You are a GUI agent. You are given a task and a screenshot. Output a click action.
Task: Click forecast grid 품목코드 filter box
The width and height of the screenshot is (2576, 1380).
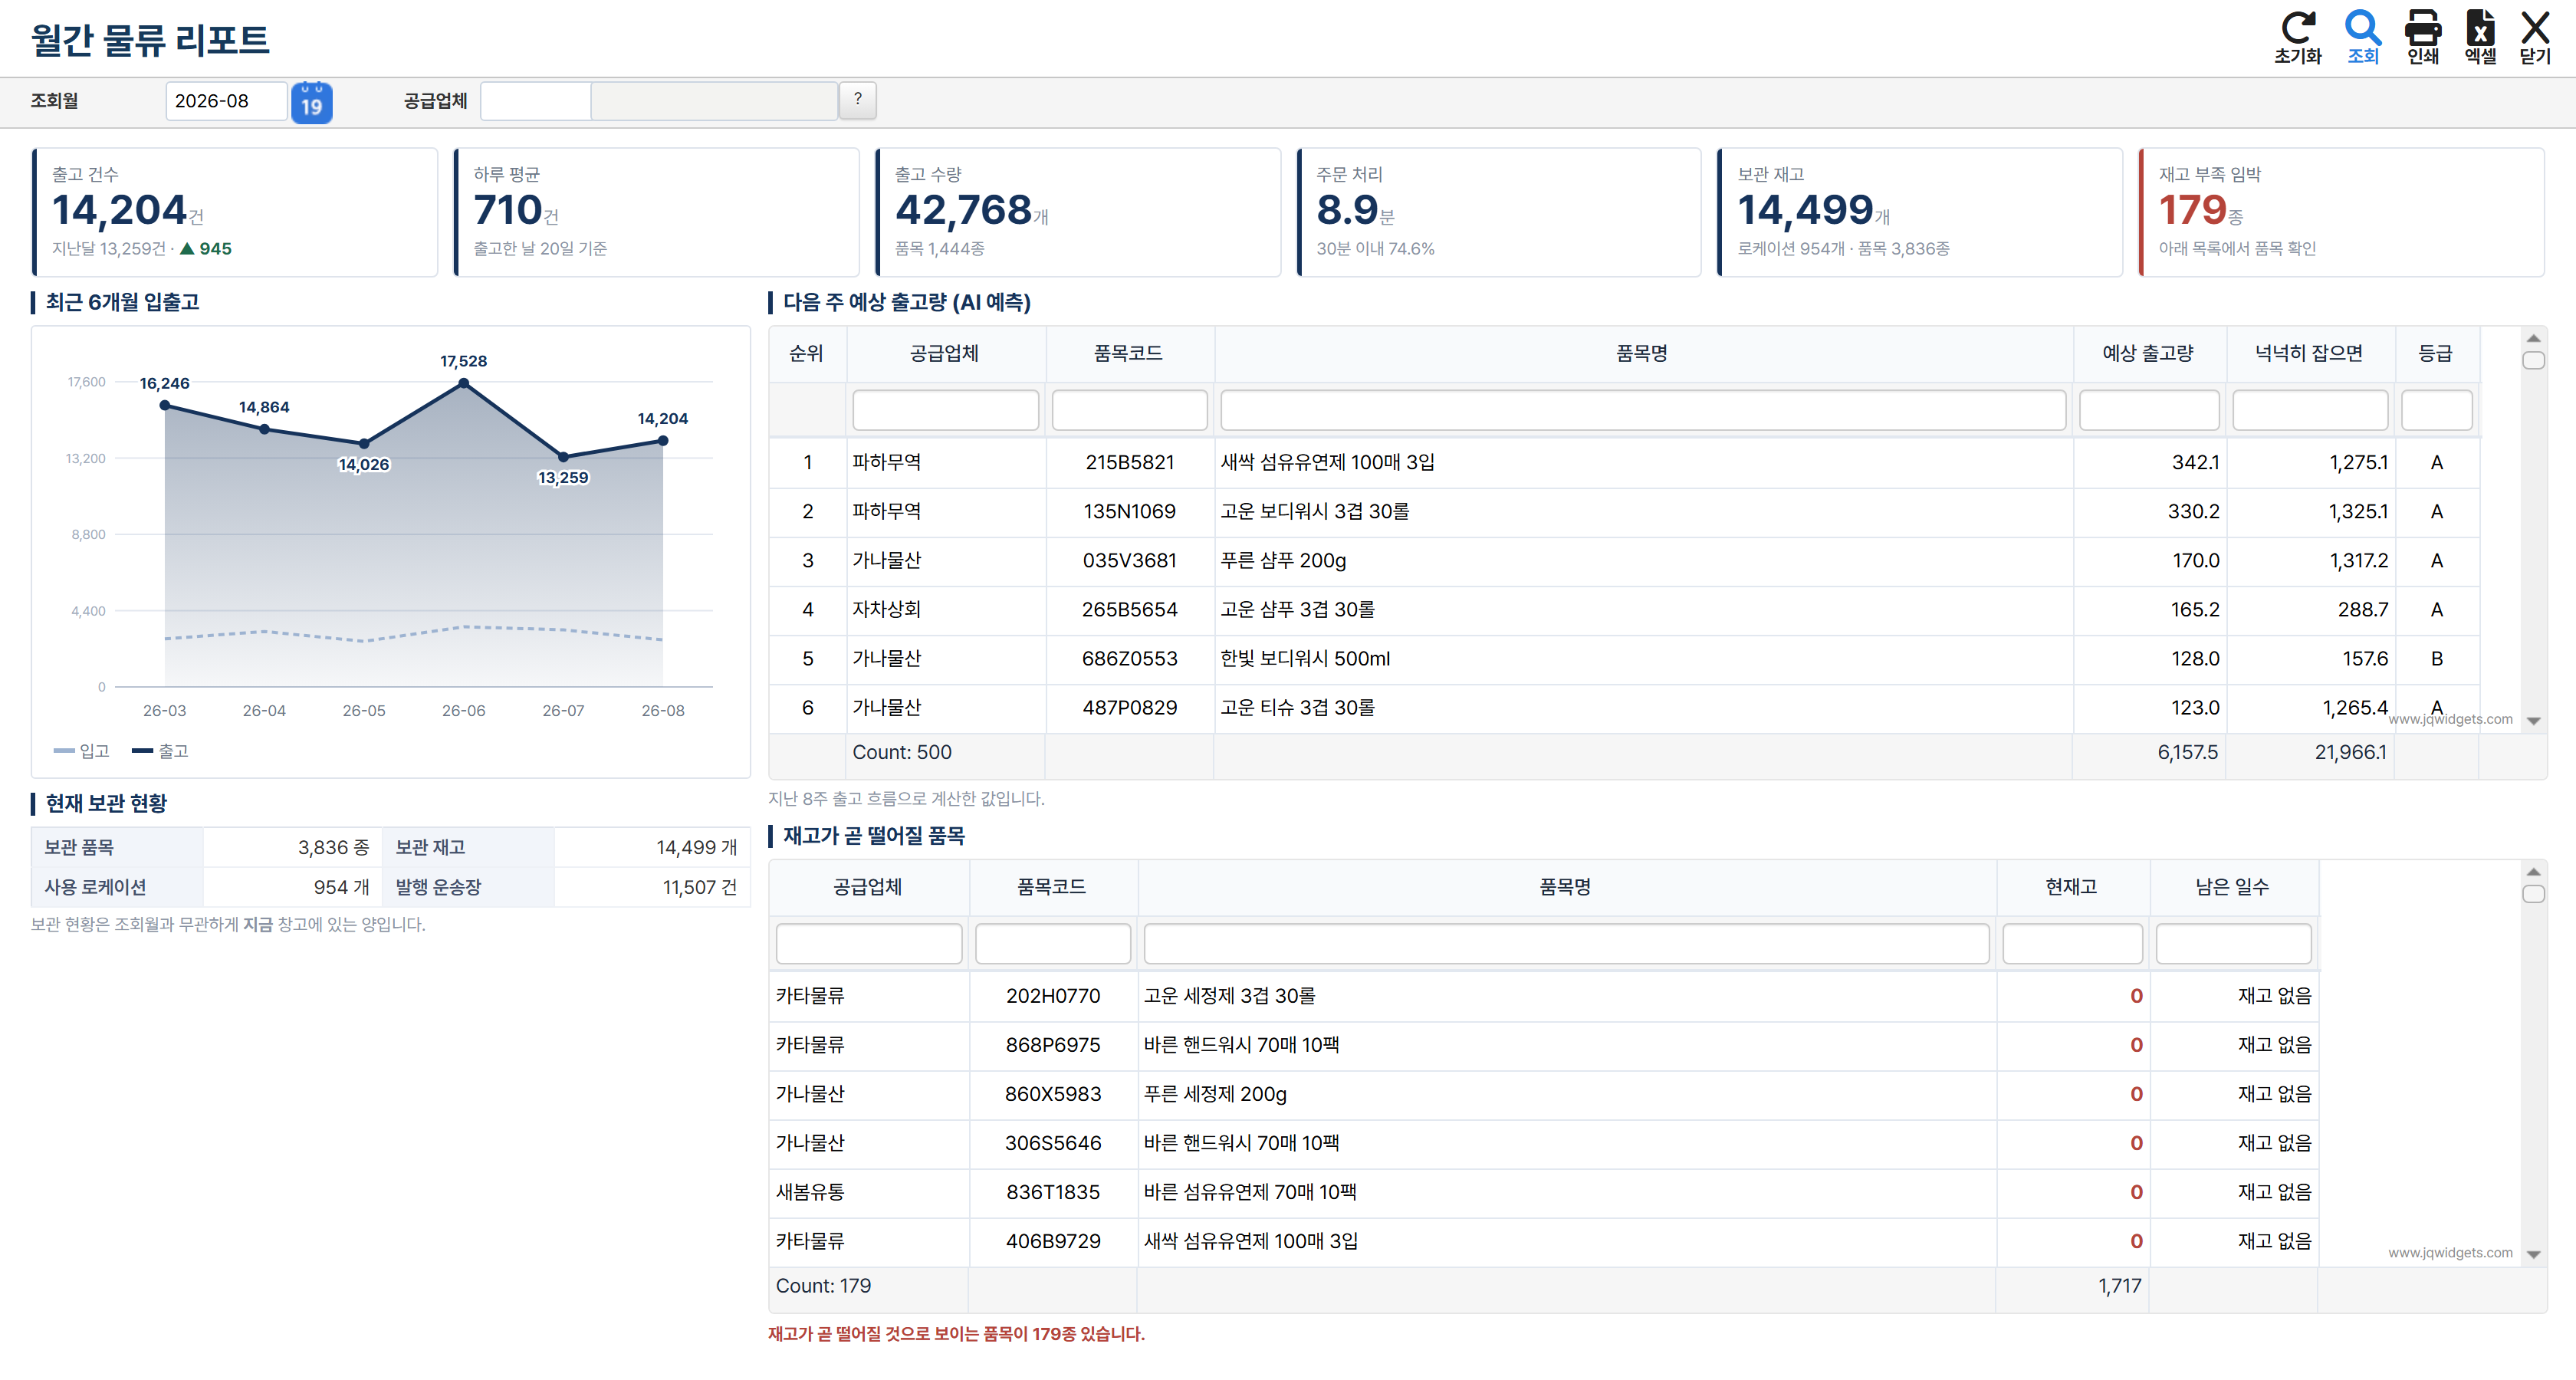click(1129, 410)
